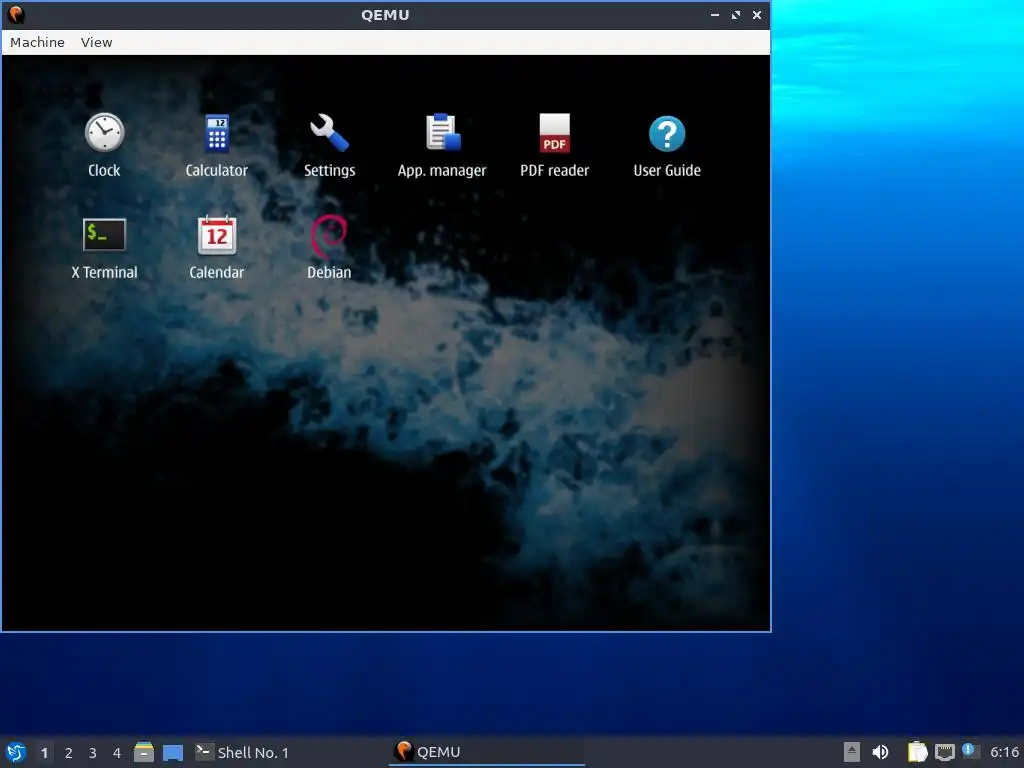The width and height of the screenshot is (1024, 768).
Task: Open the App. manager icon
Action: coord(443,133)
